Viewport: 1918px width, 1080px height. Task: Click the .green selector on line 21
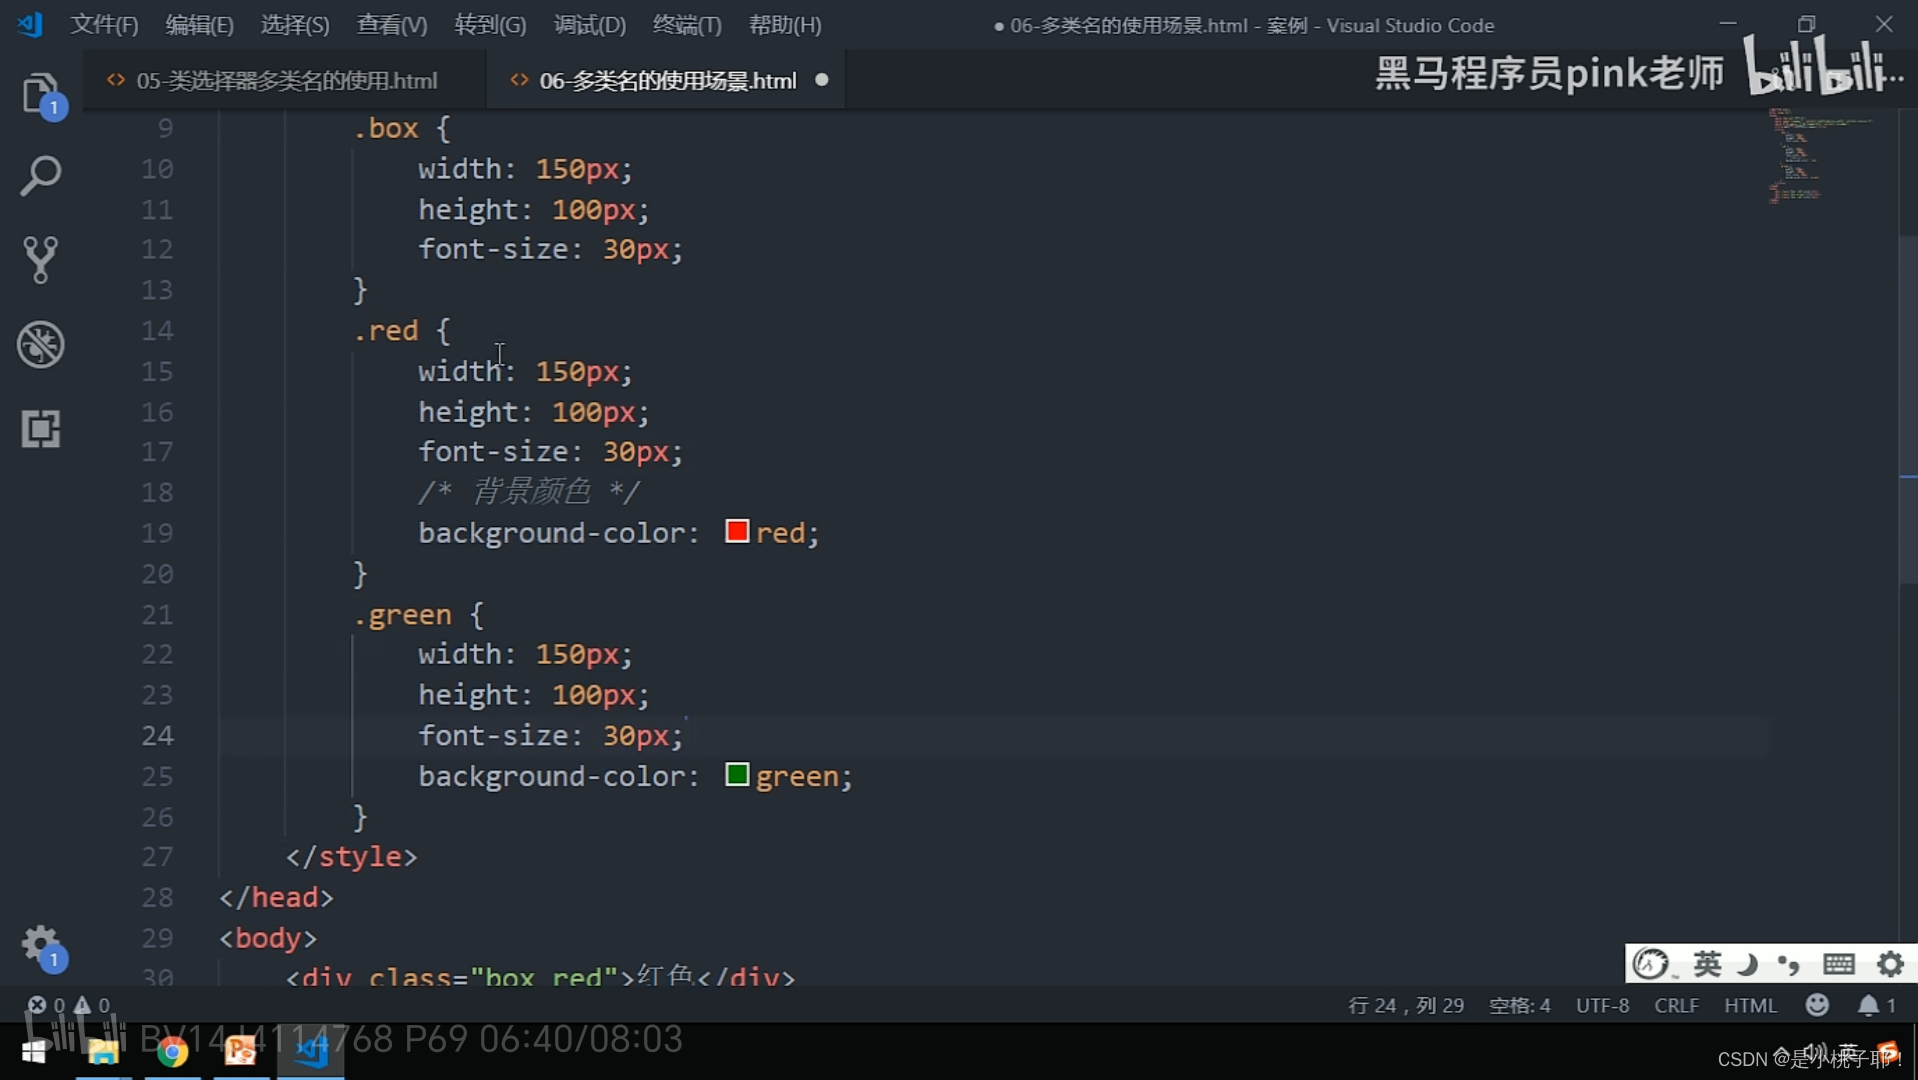coord(402,615)
